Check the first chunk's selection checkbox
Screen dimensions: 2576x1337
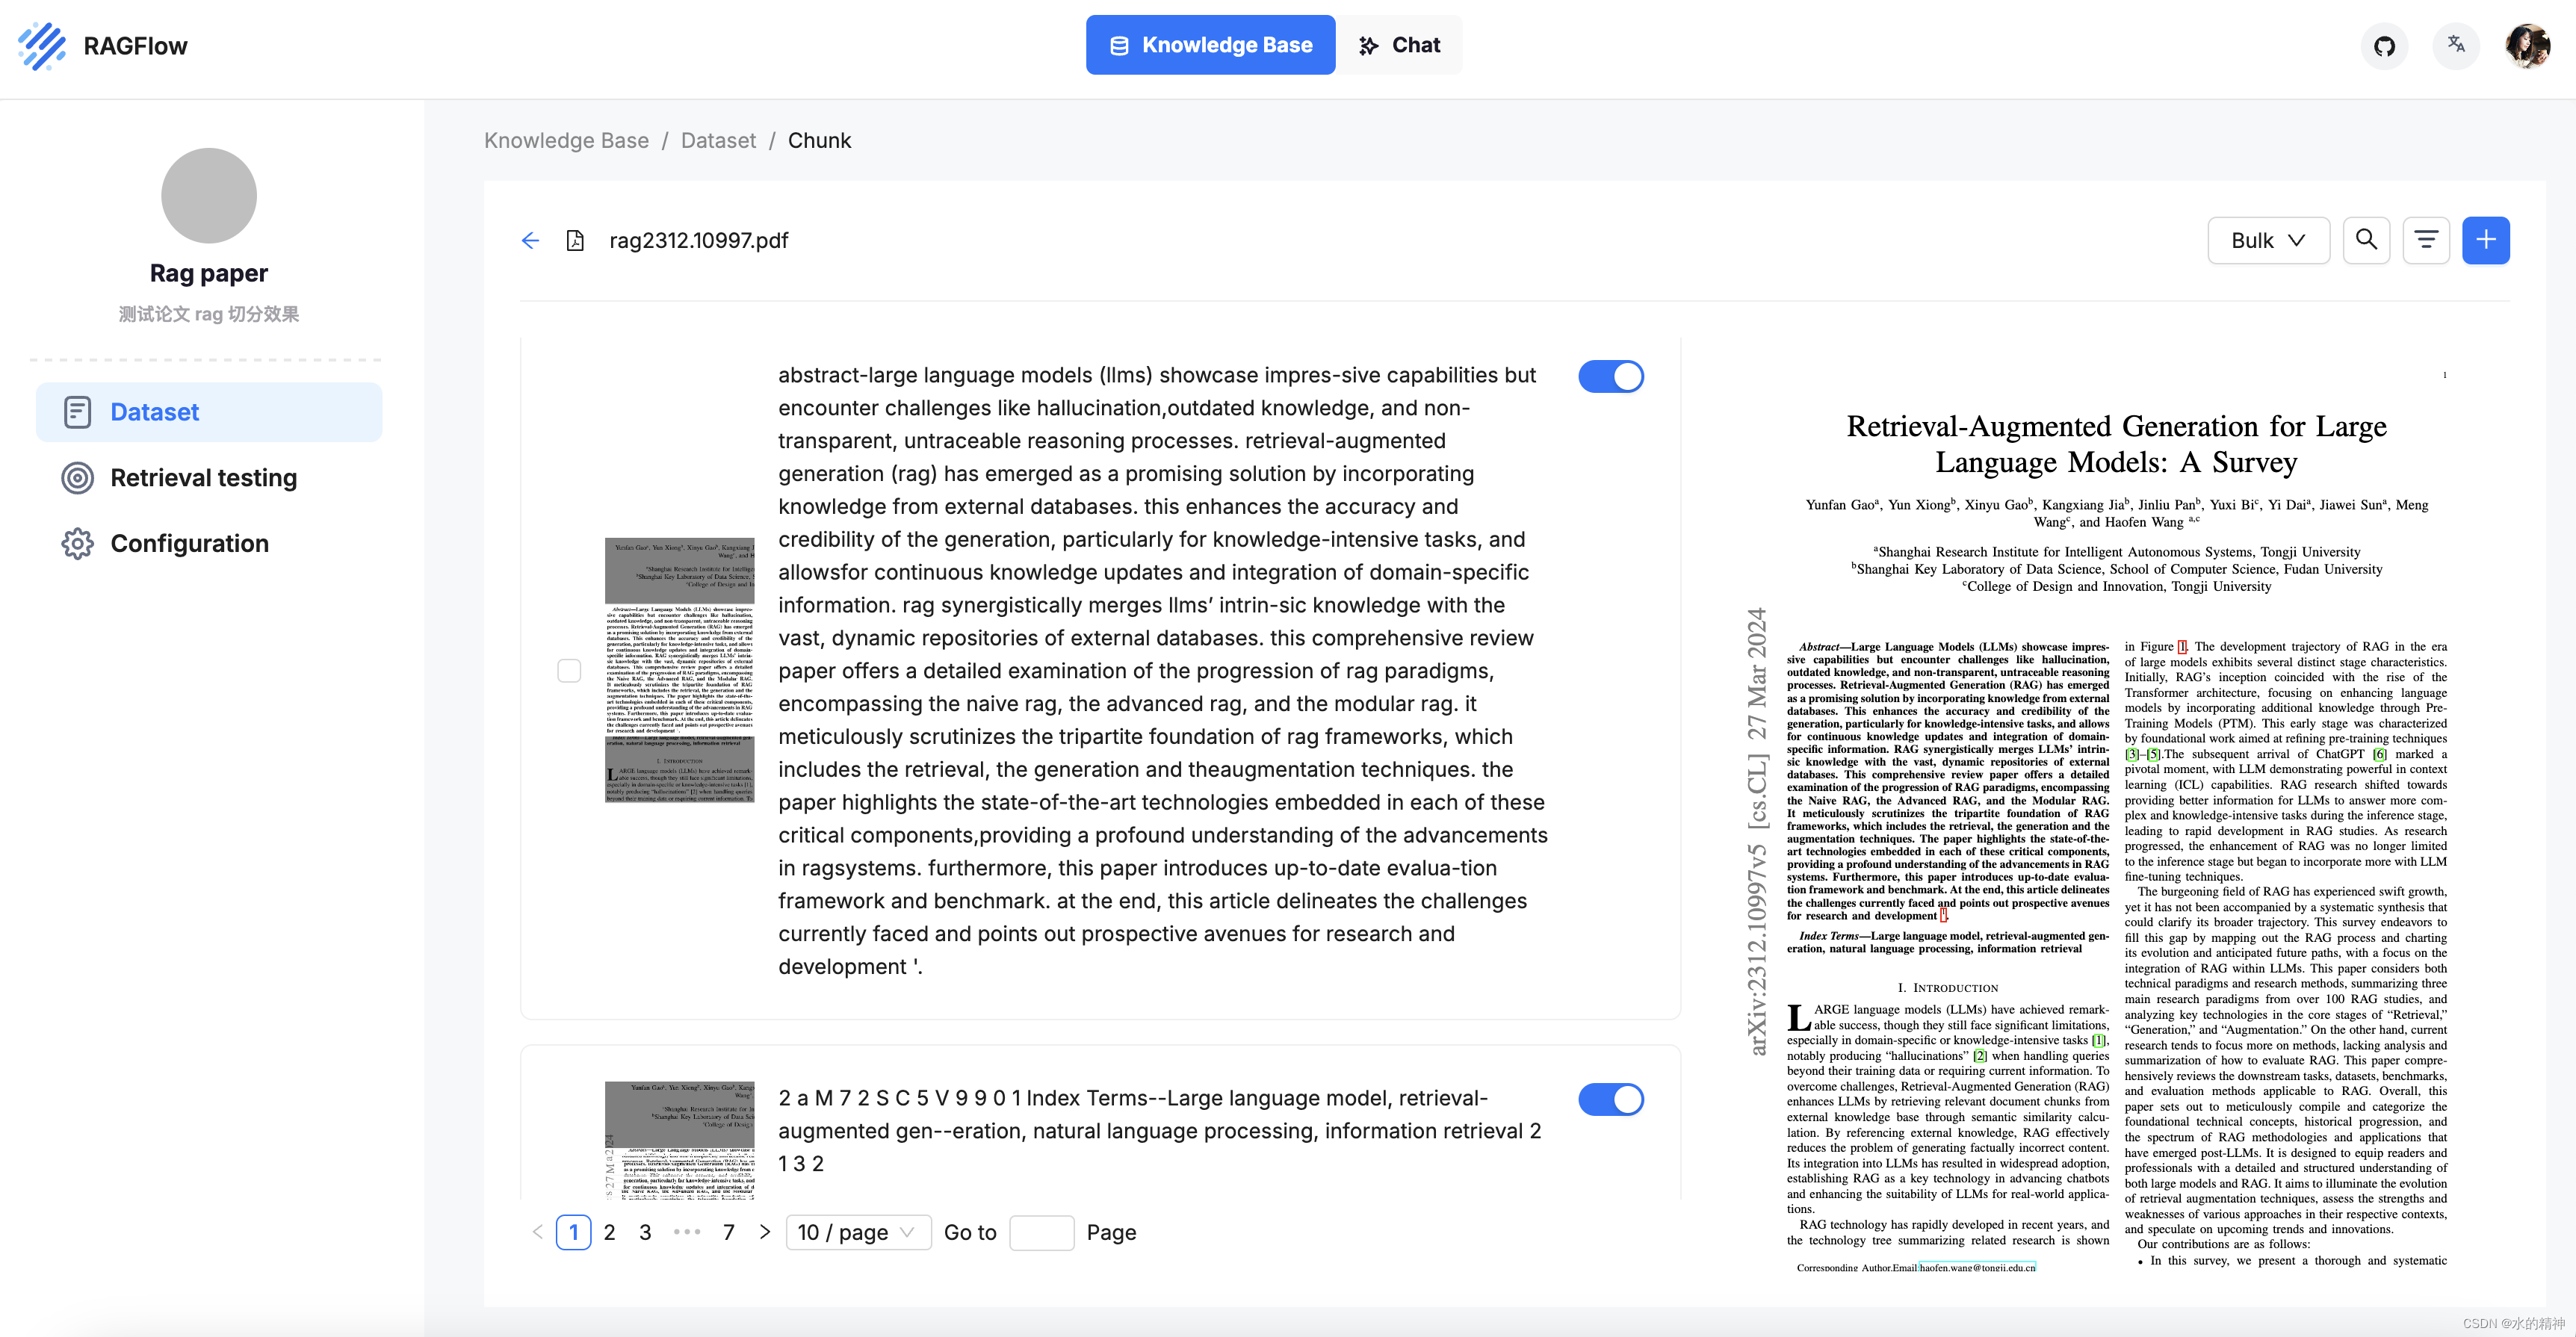point(569,670)
